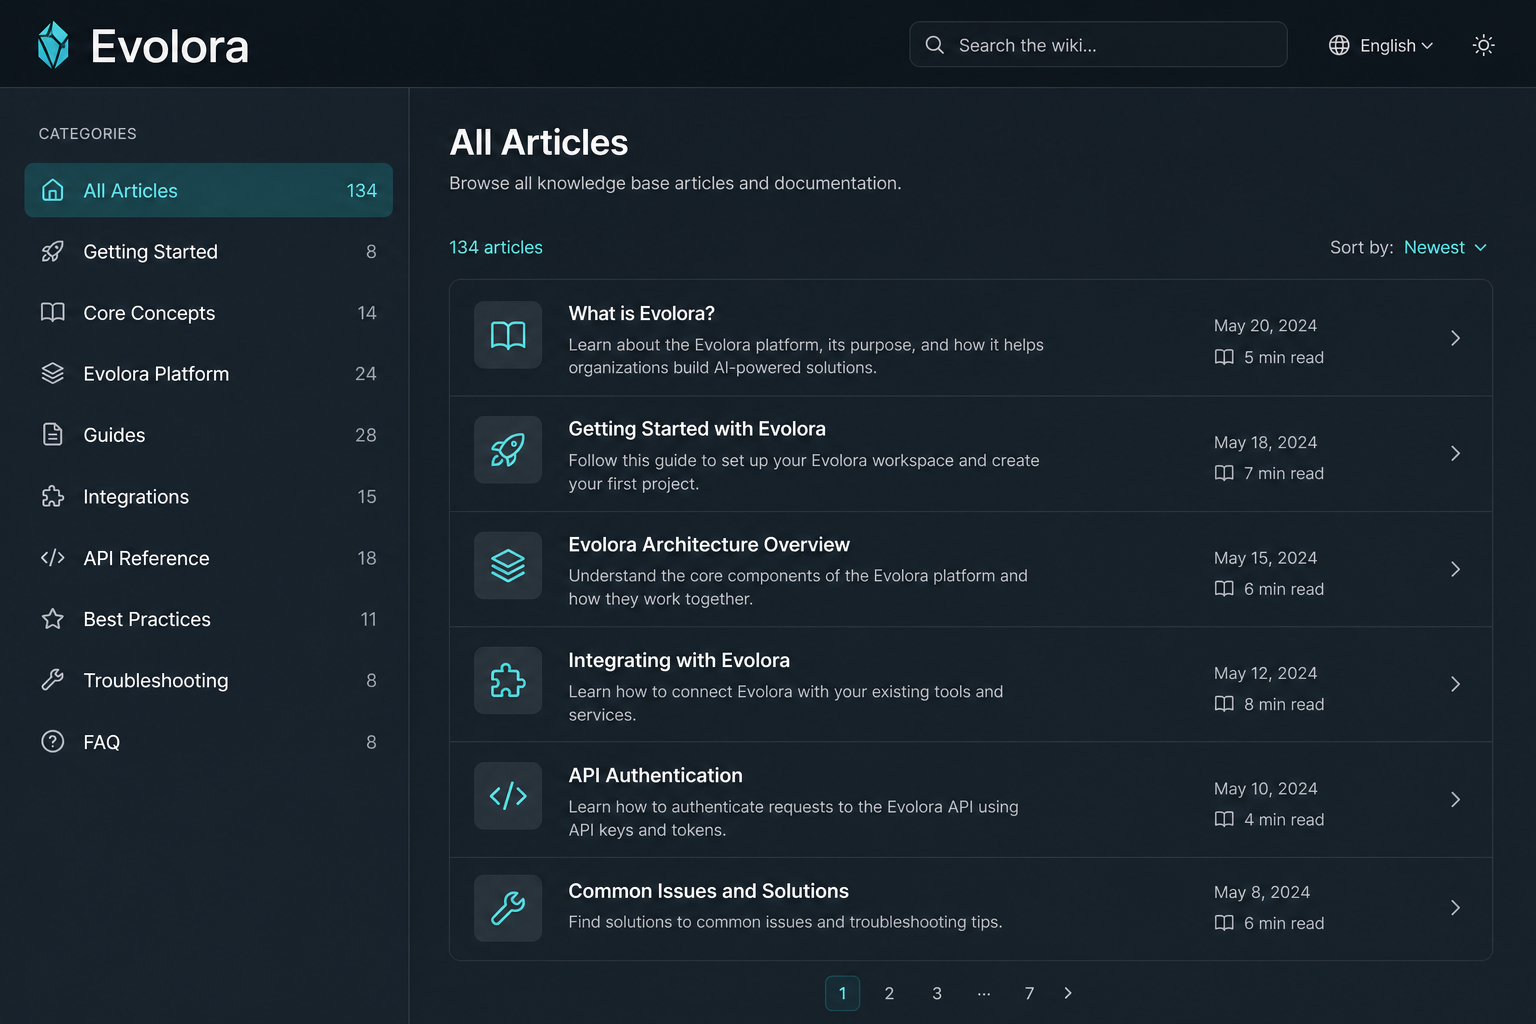Open Sort by Newest dropdown
Image resolution: width=1536 pixels, height=1024 pixels.
(x=1445, y=247)
